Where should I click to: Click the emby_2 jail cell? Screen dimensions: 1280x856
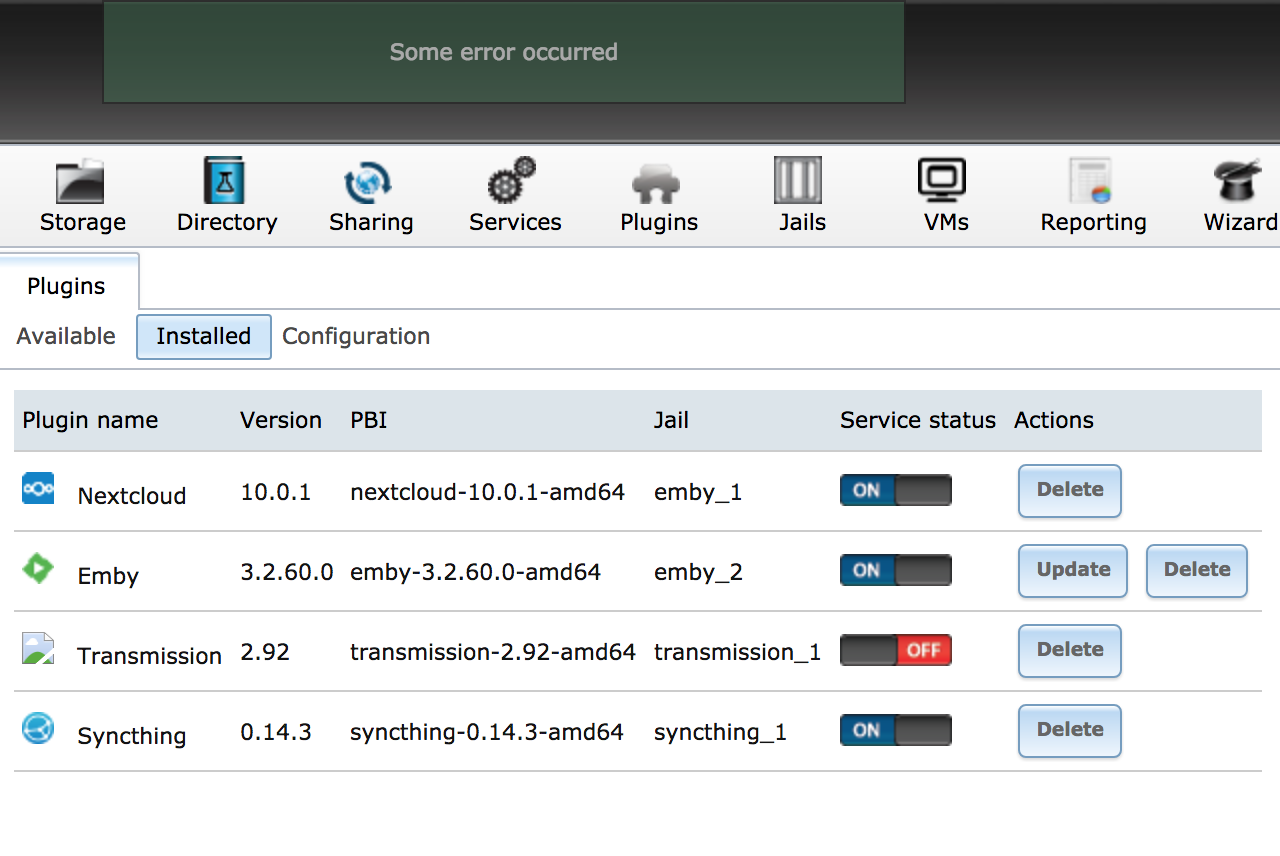coord(698,572)
